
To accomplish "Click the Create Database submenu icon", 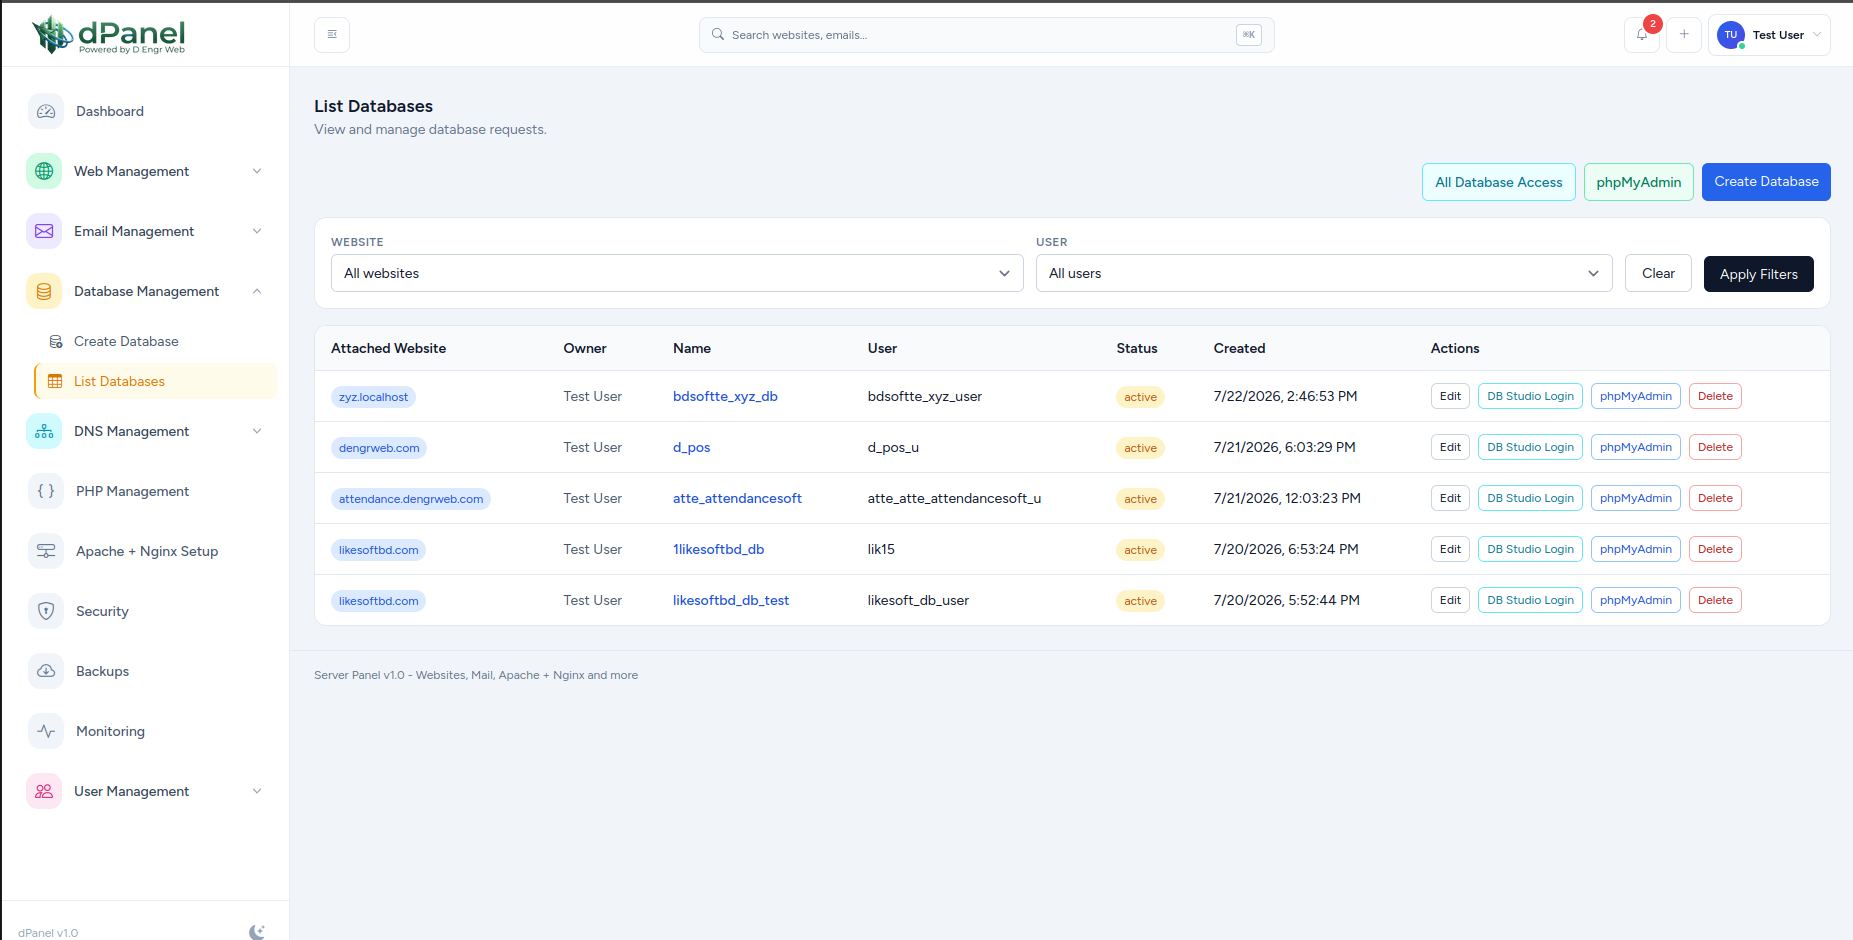I will pos(56,341).
